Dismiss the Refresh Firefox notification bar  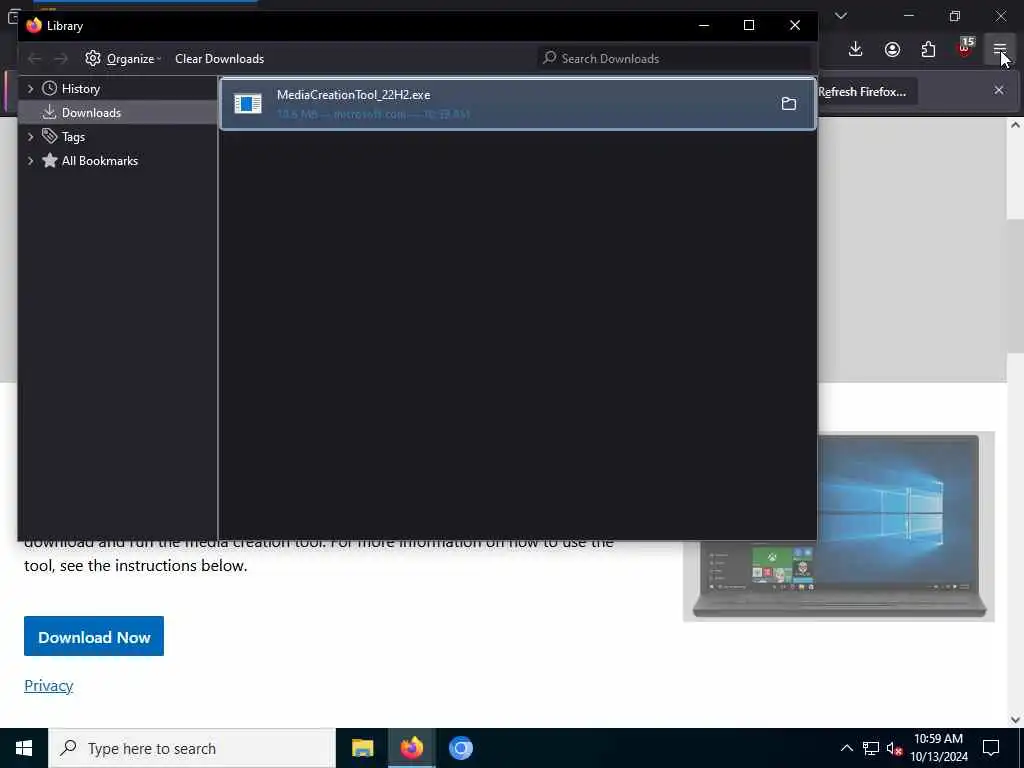coord(999,90)
